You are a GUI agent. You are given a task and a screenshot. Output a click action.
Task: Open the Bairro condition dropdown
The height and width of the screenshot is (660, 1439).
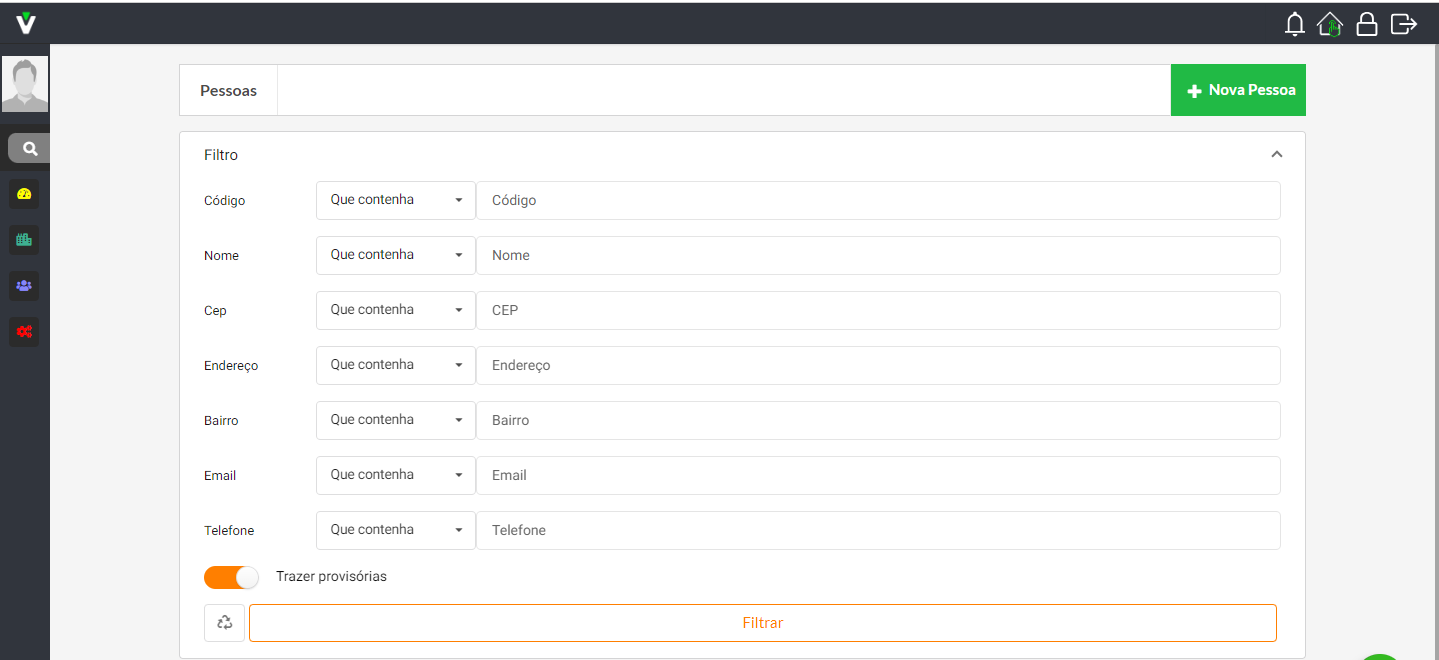(396, 420)
